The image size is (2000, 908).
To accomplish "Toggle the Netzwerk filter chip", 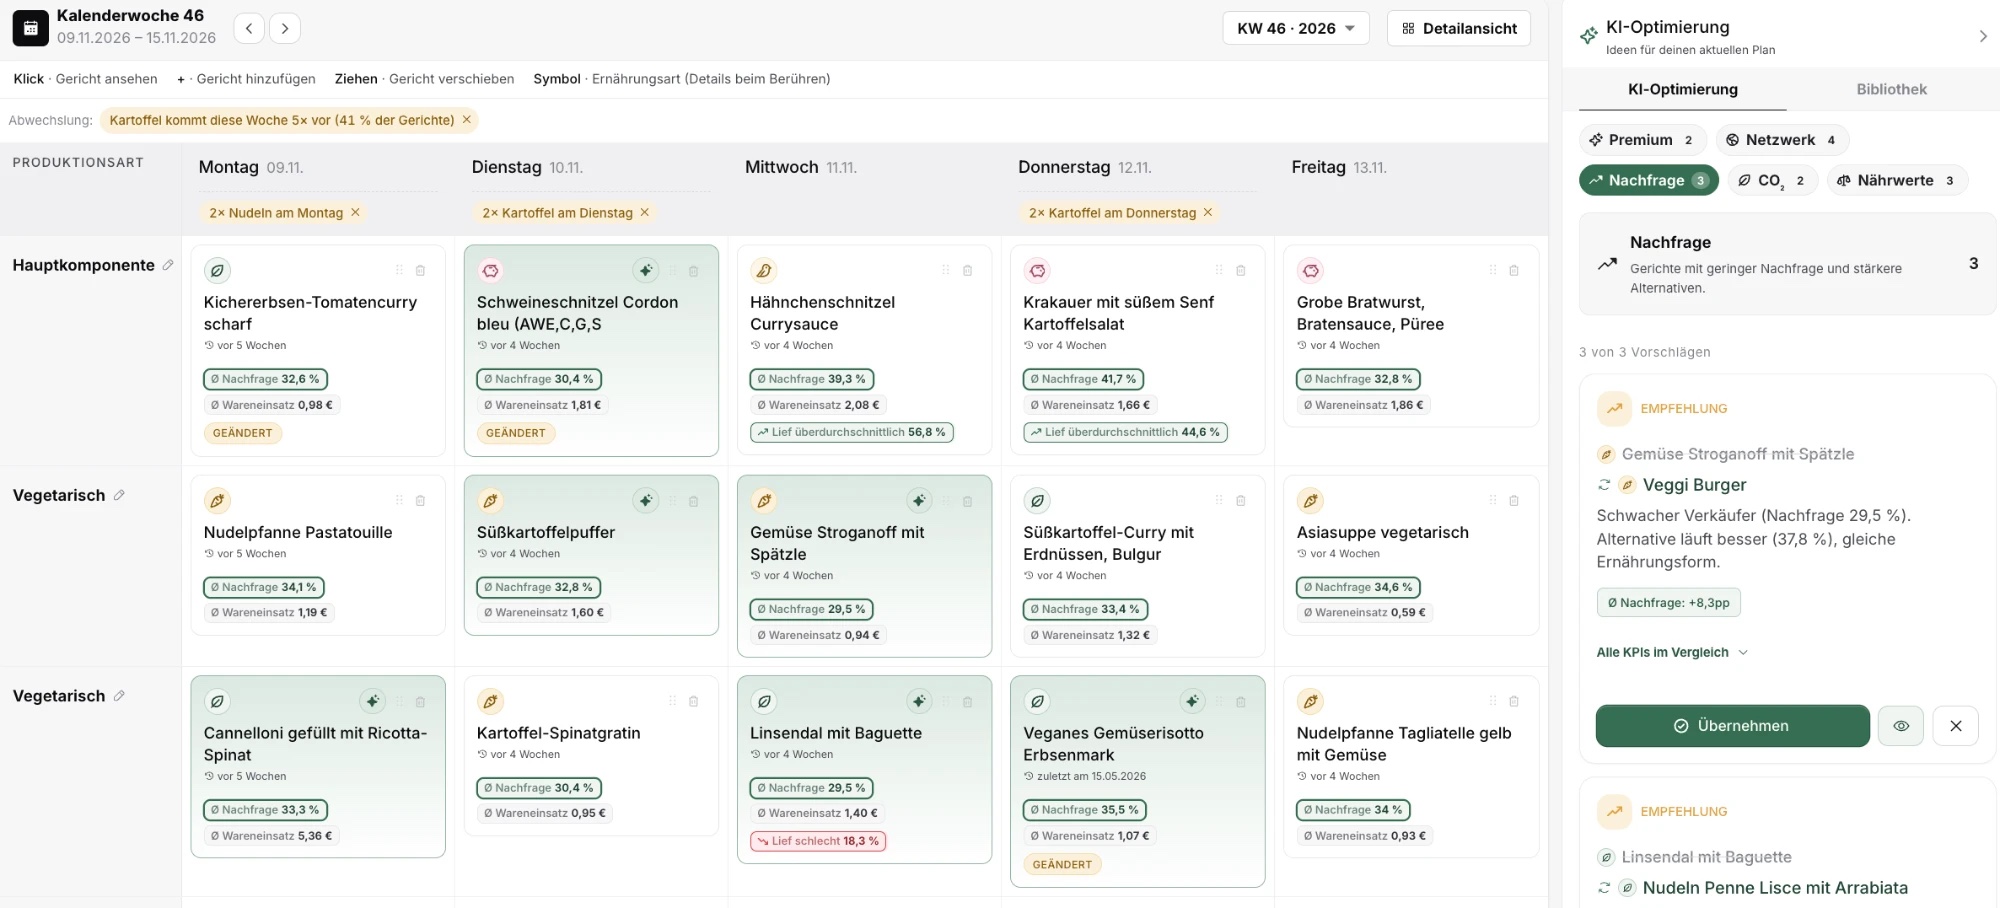I will pyautogui.click(x=1781, y=140).
